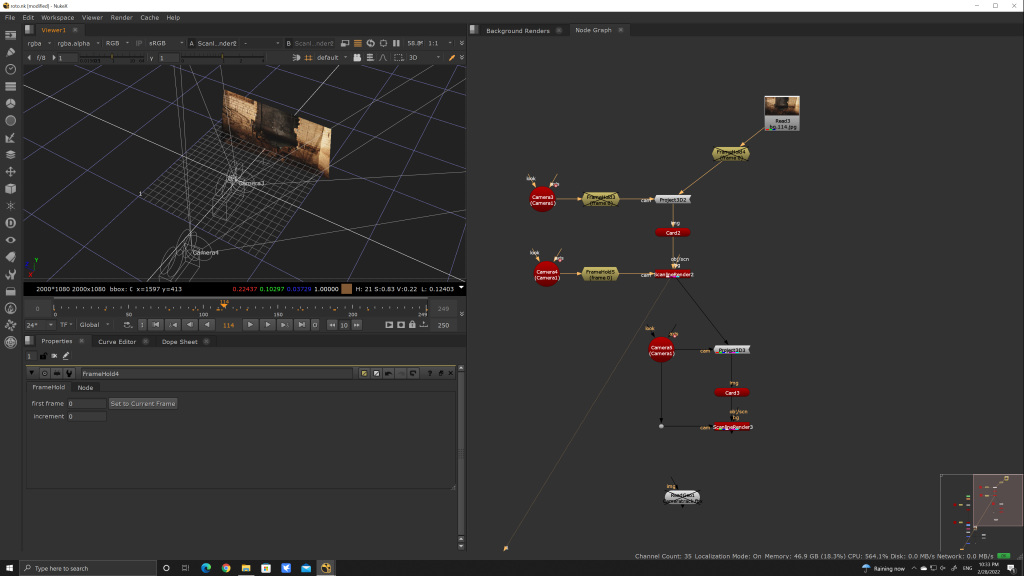Click the sampled brown color swatch
Viewport: 1024px width, 576px height.
coord(346,289)
